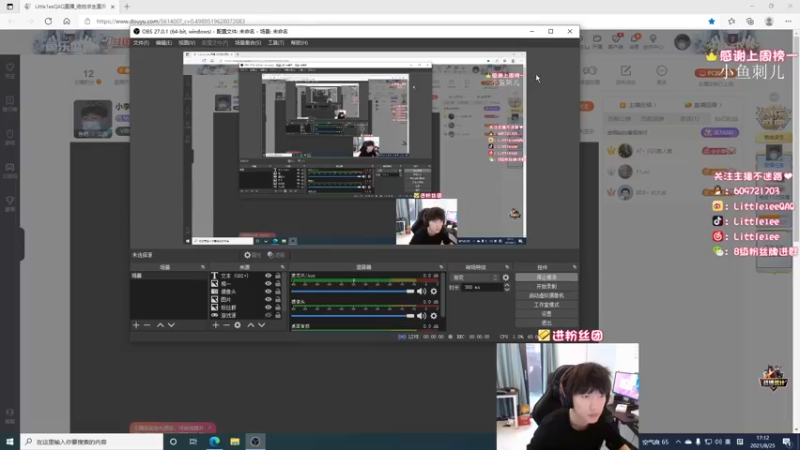Adjust the 300 ms duration stepper arrows
Screen dimensions: 800x450
(x=507, y=287)
